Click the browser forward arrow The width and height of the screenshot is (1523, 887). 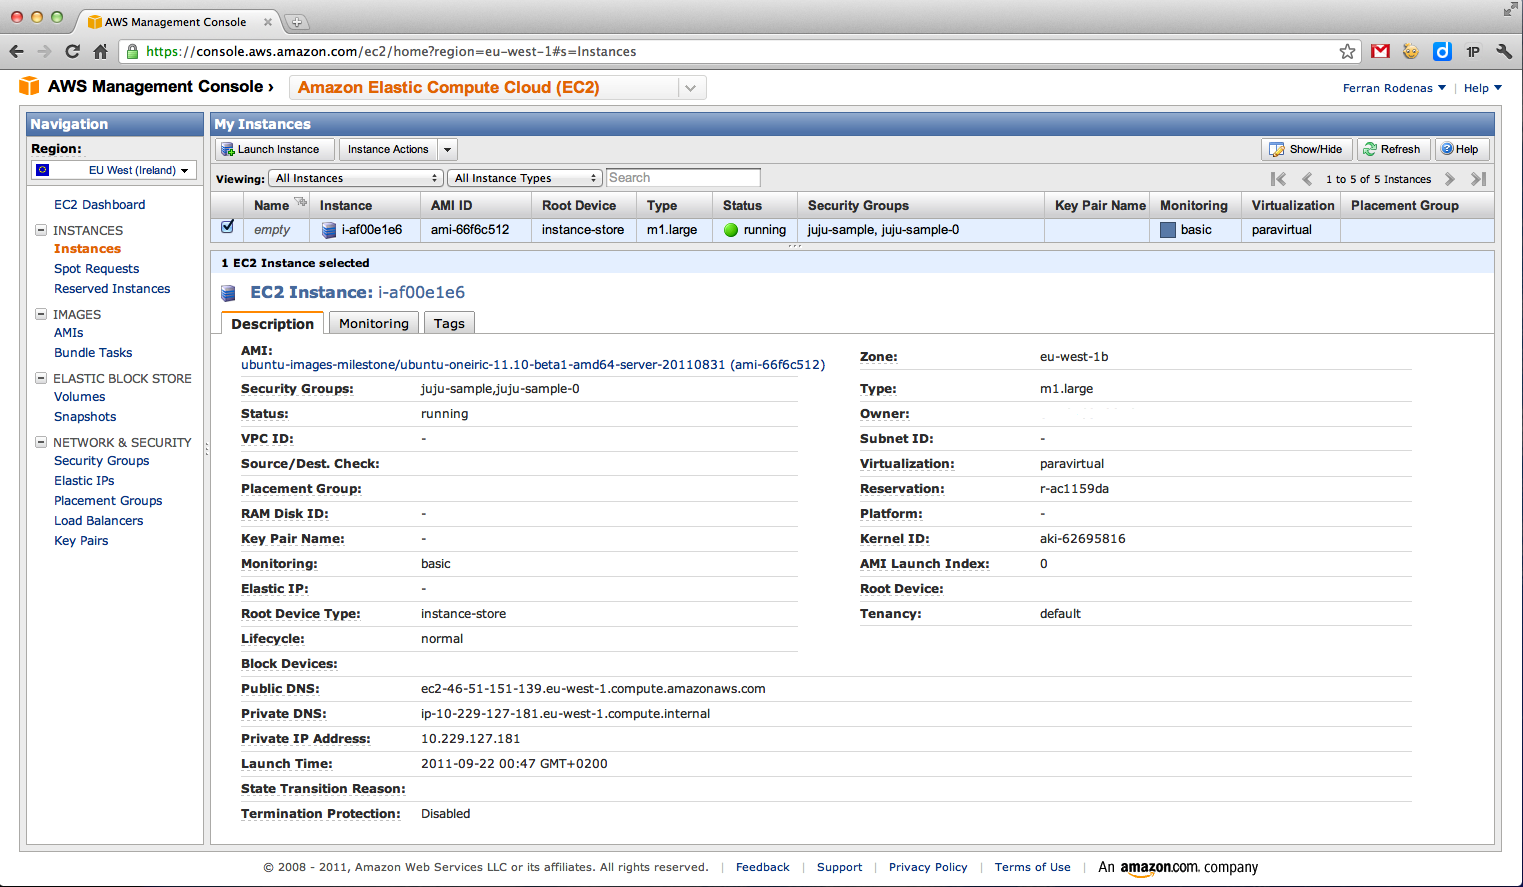coord(44,51)
